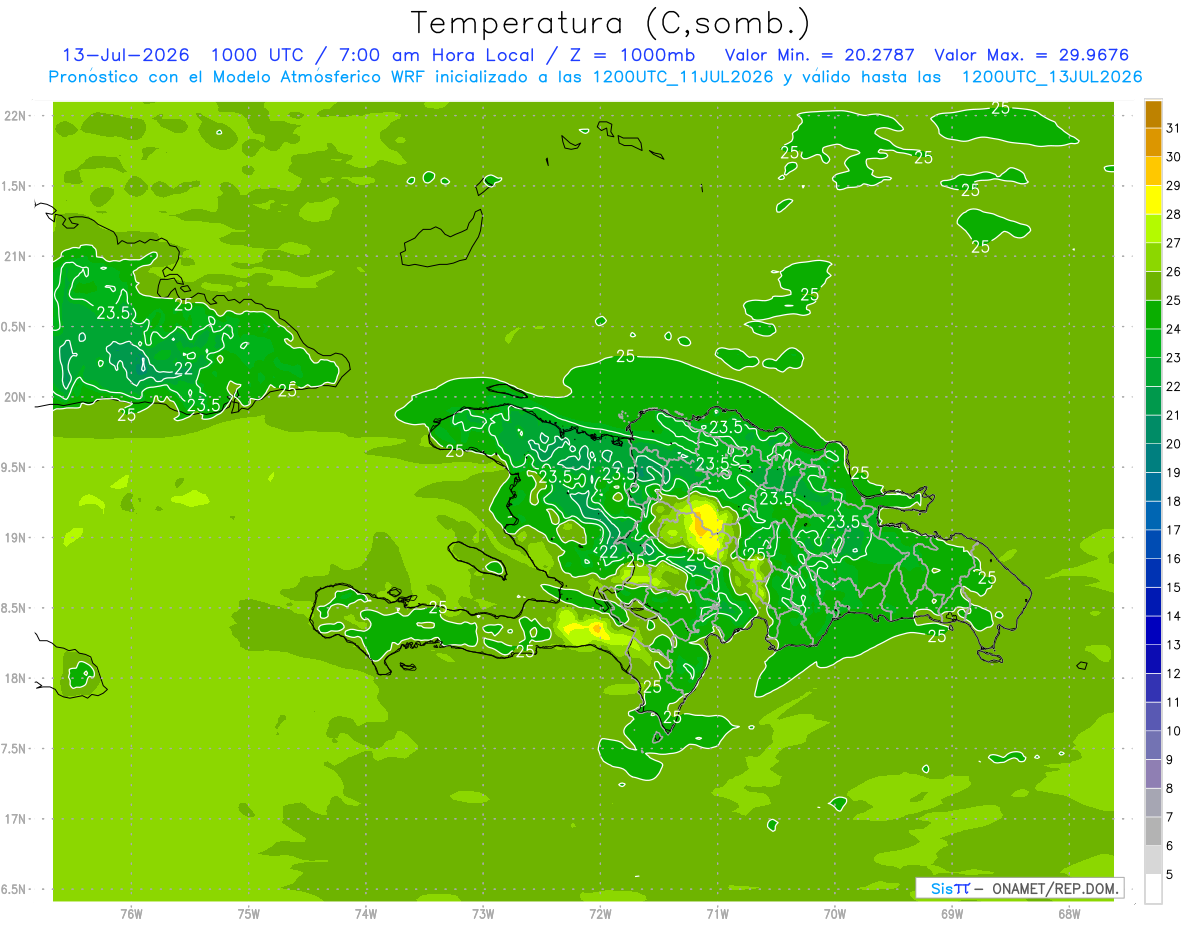Click the '1.5N' latitude axis label
Image resolution: width=1200 pixels, height=927 pixels.
pyautogui.click(x=16, y=186)
